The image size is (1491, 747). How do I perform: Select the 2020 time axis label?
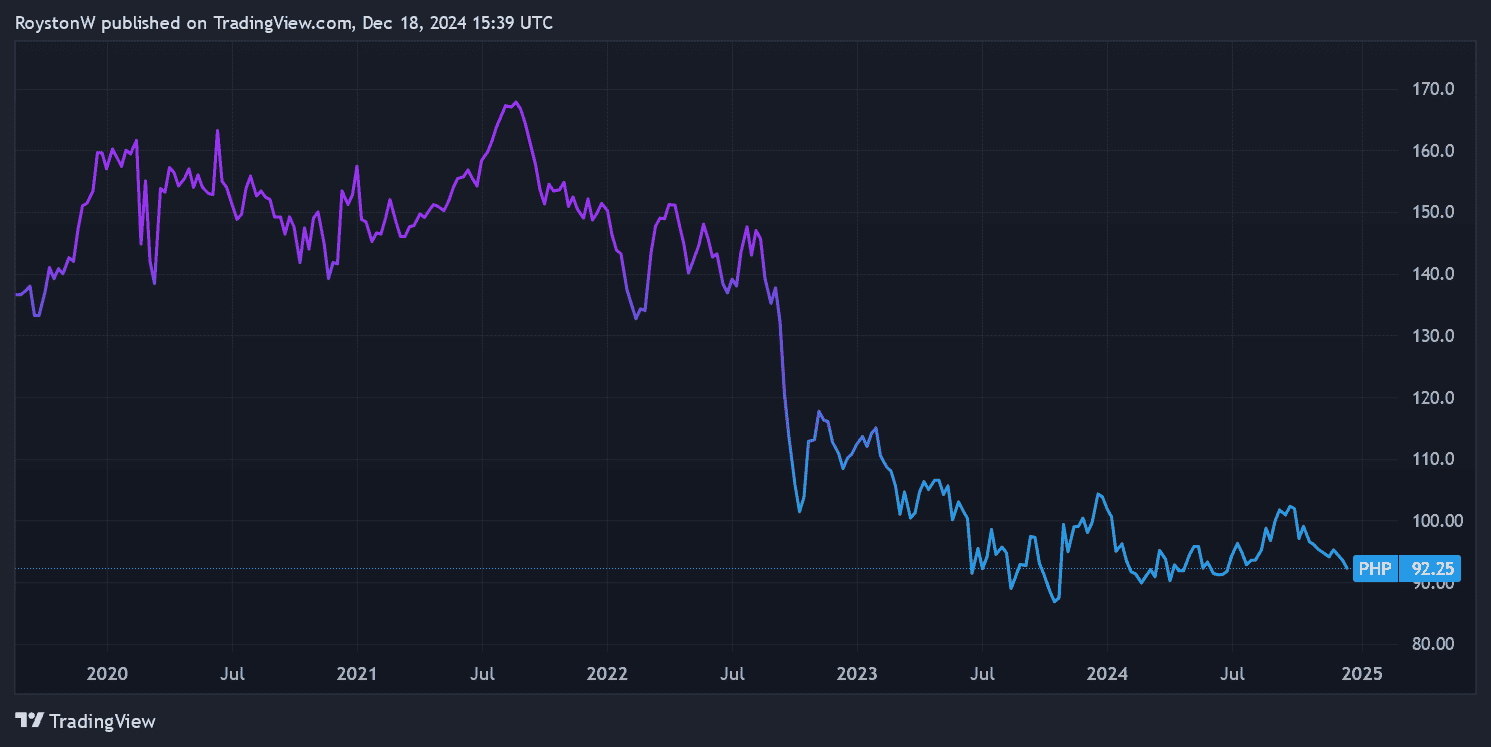[107, 674]
